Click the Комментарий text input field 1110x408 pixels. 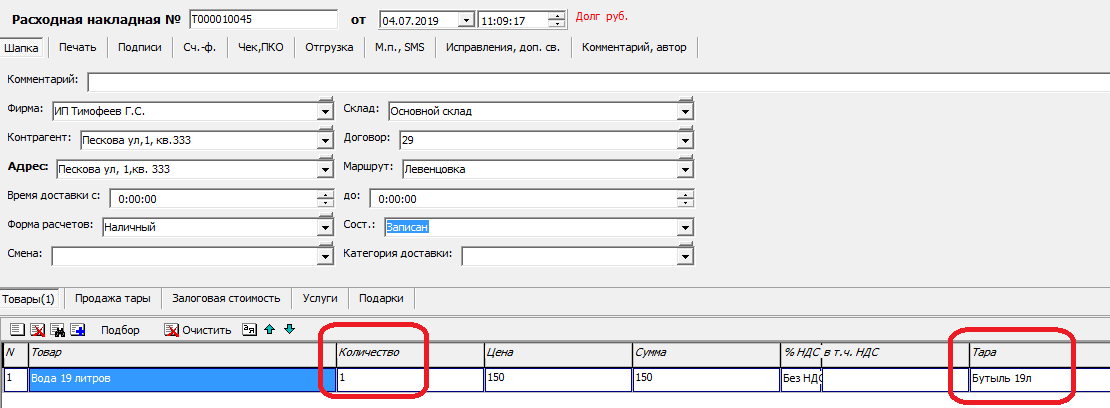point(590,81)
